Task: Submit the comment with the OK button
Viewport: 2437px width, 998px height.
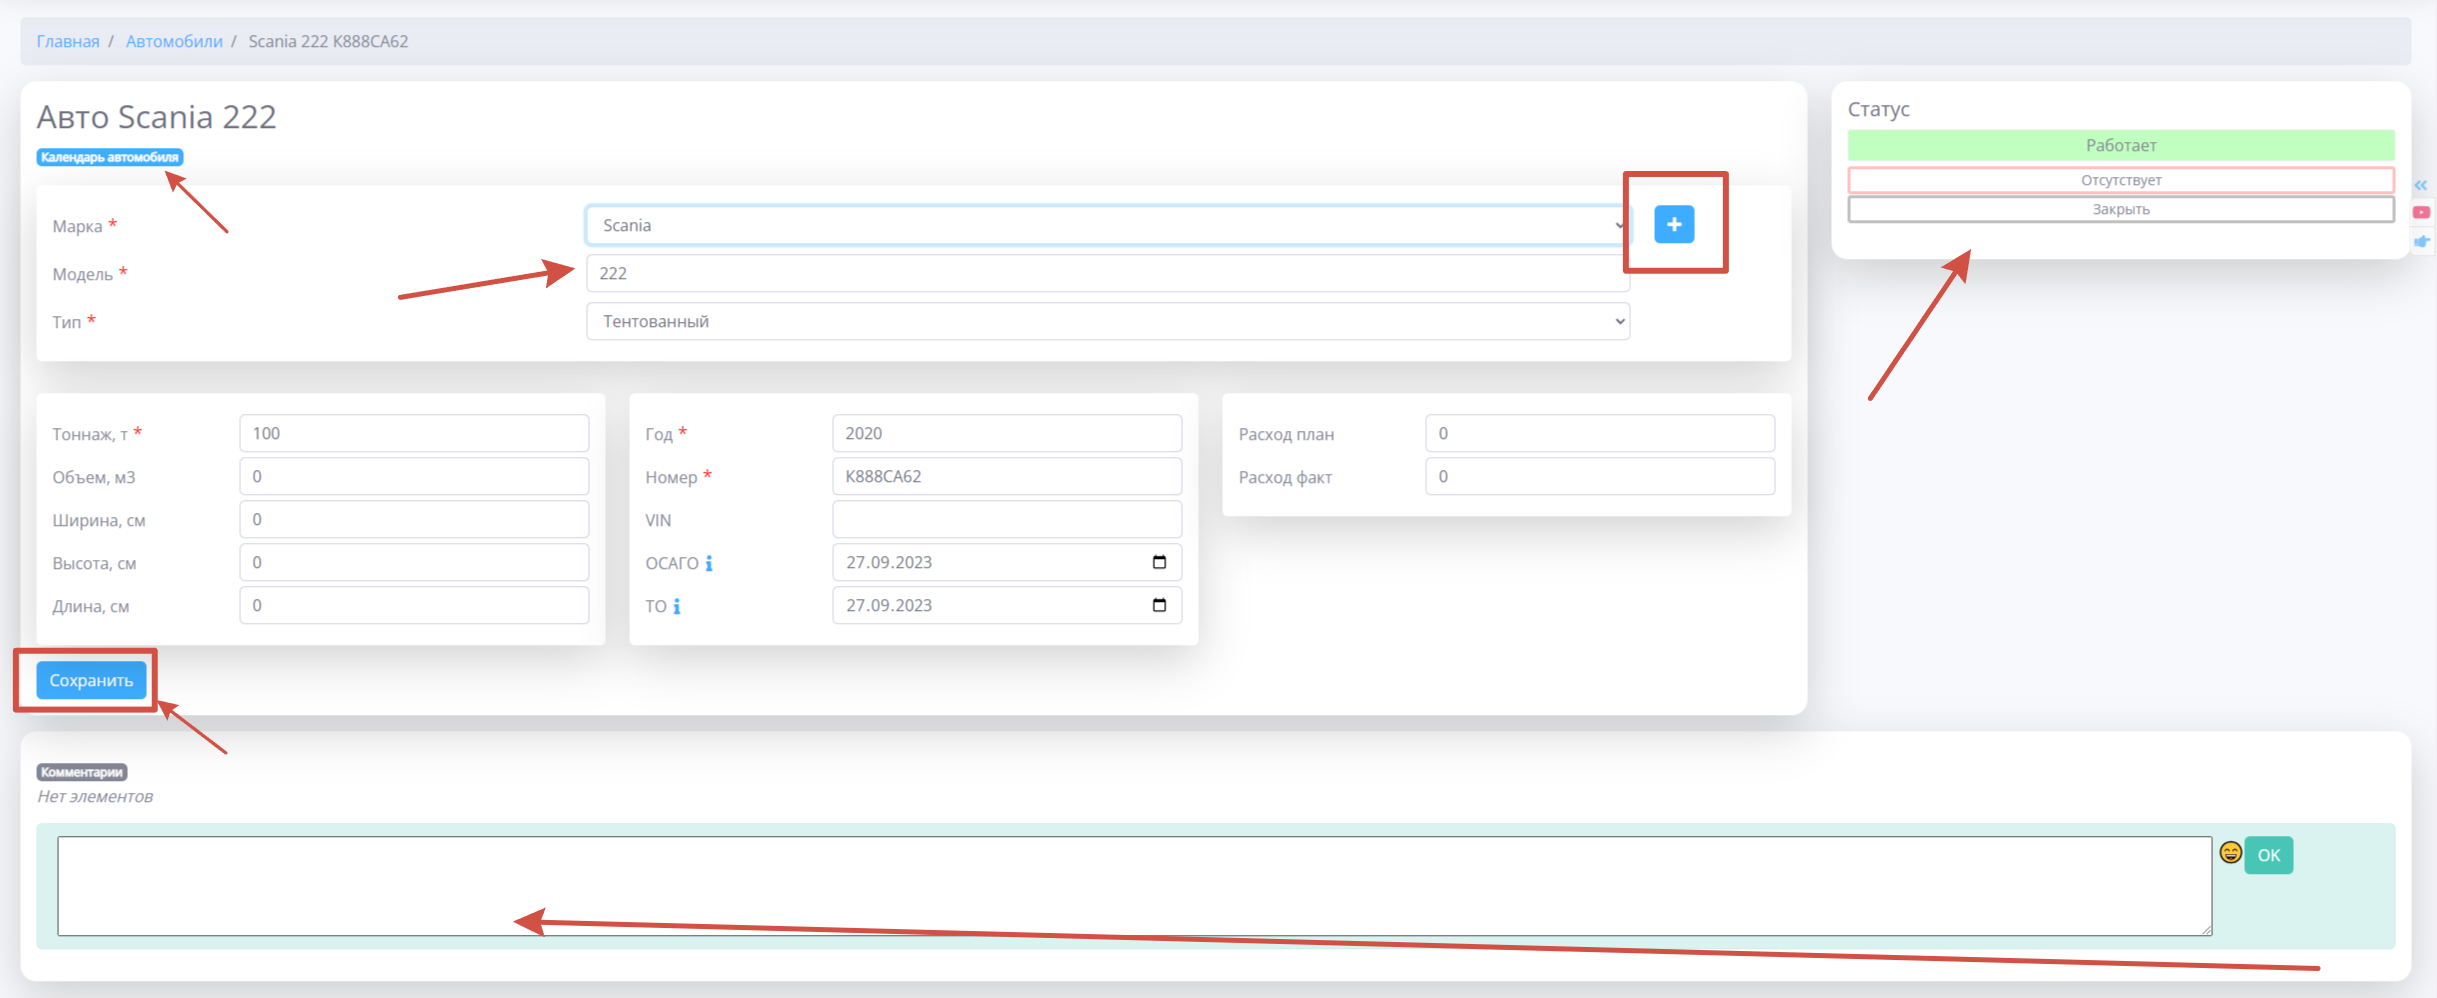Action: coord(2268,855)
